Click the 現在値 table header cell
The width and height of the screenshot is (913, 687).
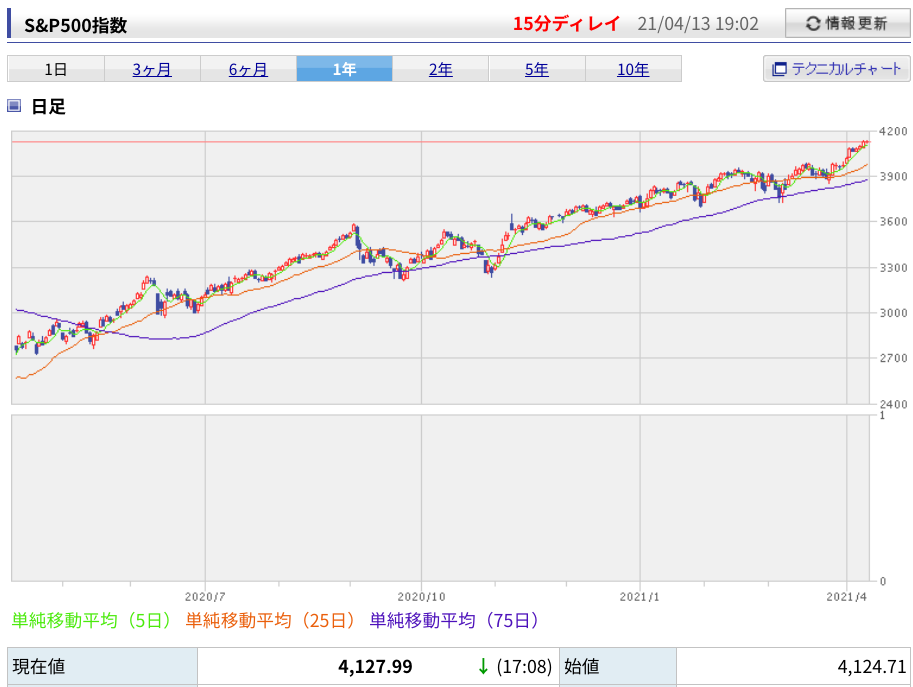pyautogui.click(x=102, y=666)
